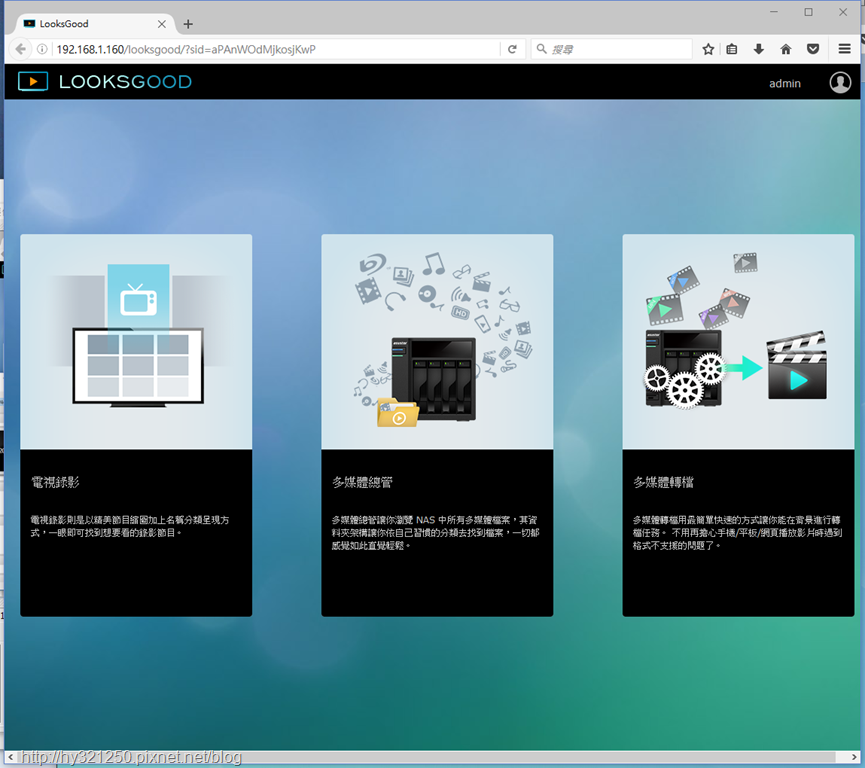865x768 pixels.
Task: Open the bookmarks list icon
Action: point(731,49)
